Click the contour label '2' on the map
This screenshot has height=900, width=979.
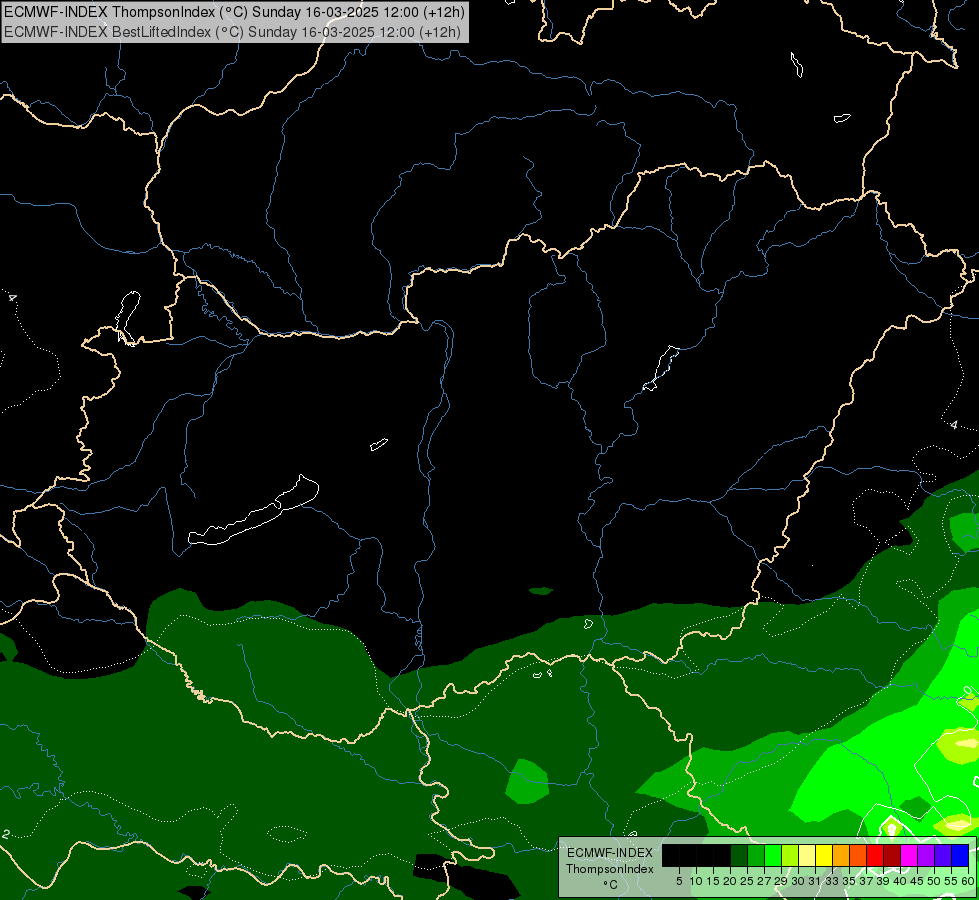[x=6, y=834]
